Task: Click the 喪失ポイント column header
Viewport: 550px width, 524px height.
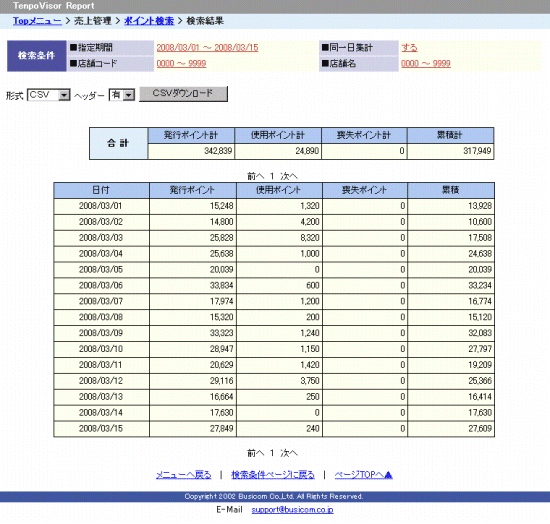Action: [x=365, y=190]
